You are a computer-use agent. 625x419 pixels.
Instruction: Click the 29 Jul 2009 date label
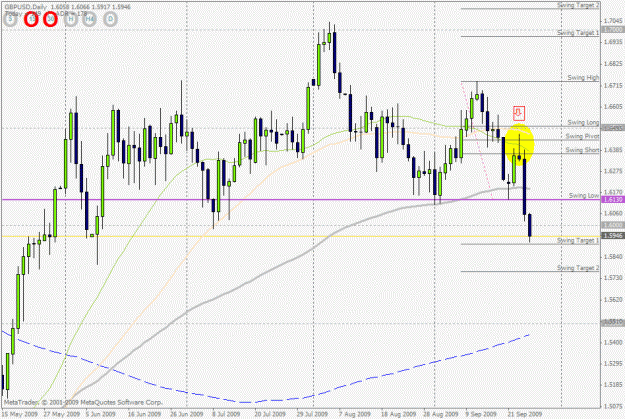click(x=312, y=414)
